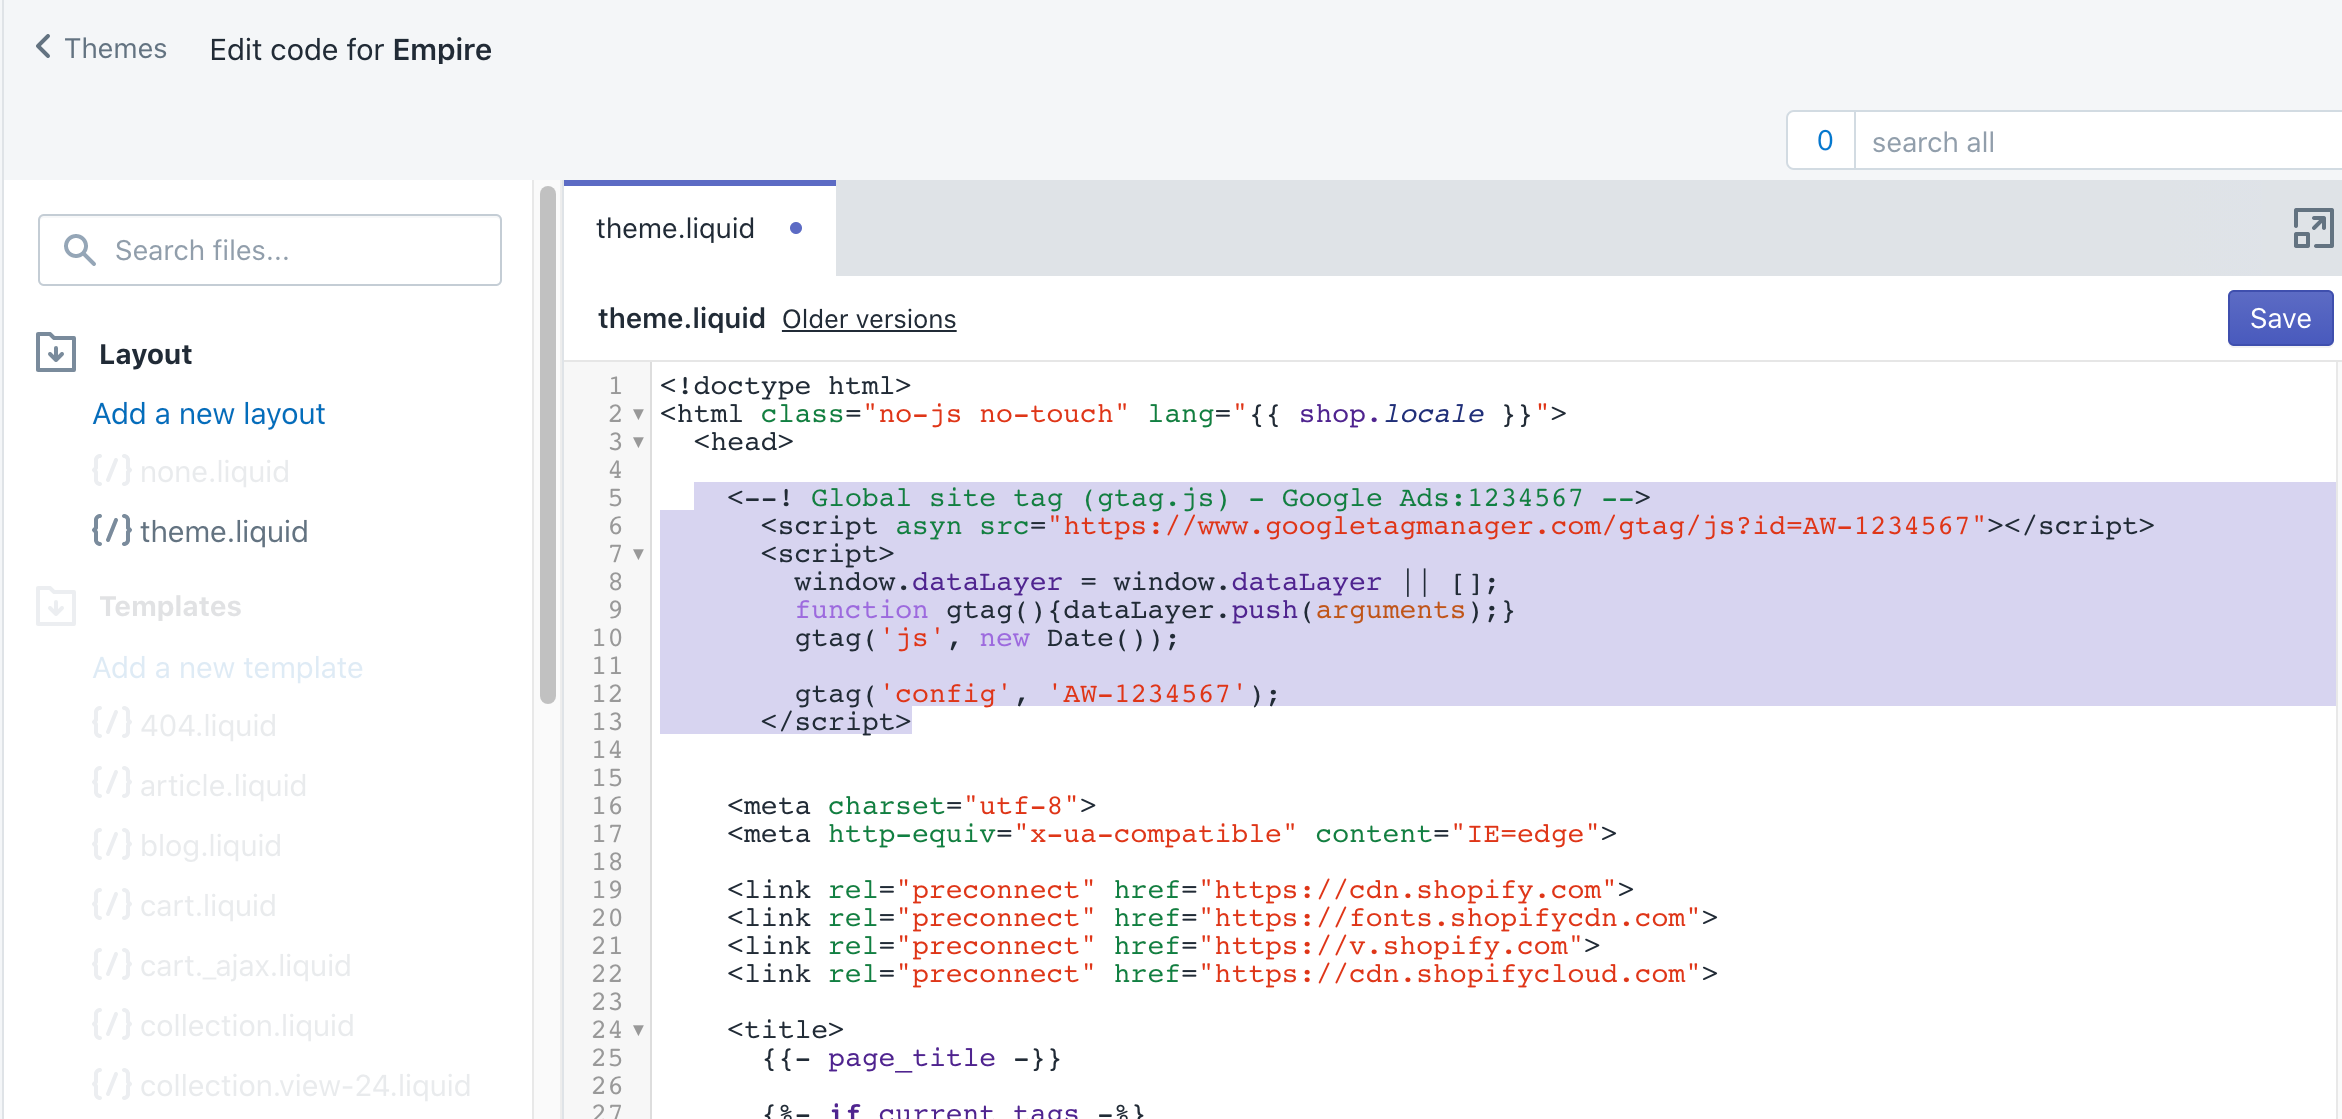Click the liquid file icon beside theme.liquid
The height and width of the screenshot is (1119, 2342).
click(111, 530)
